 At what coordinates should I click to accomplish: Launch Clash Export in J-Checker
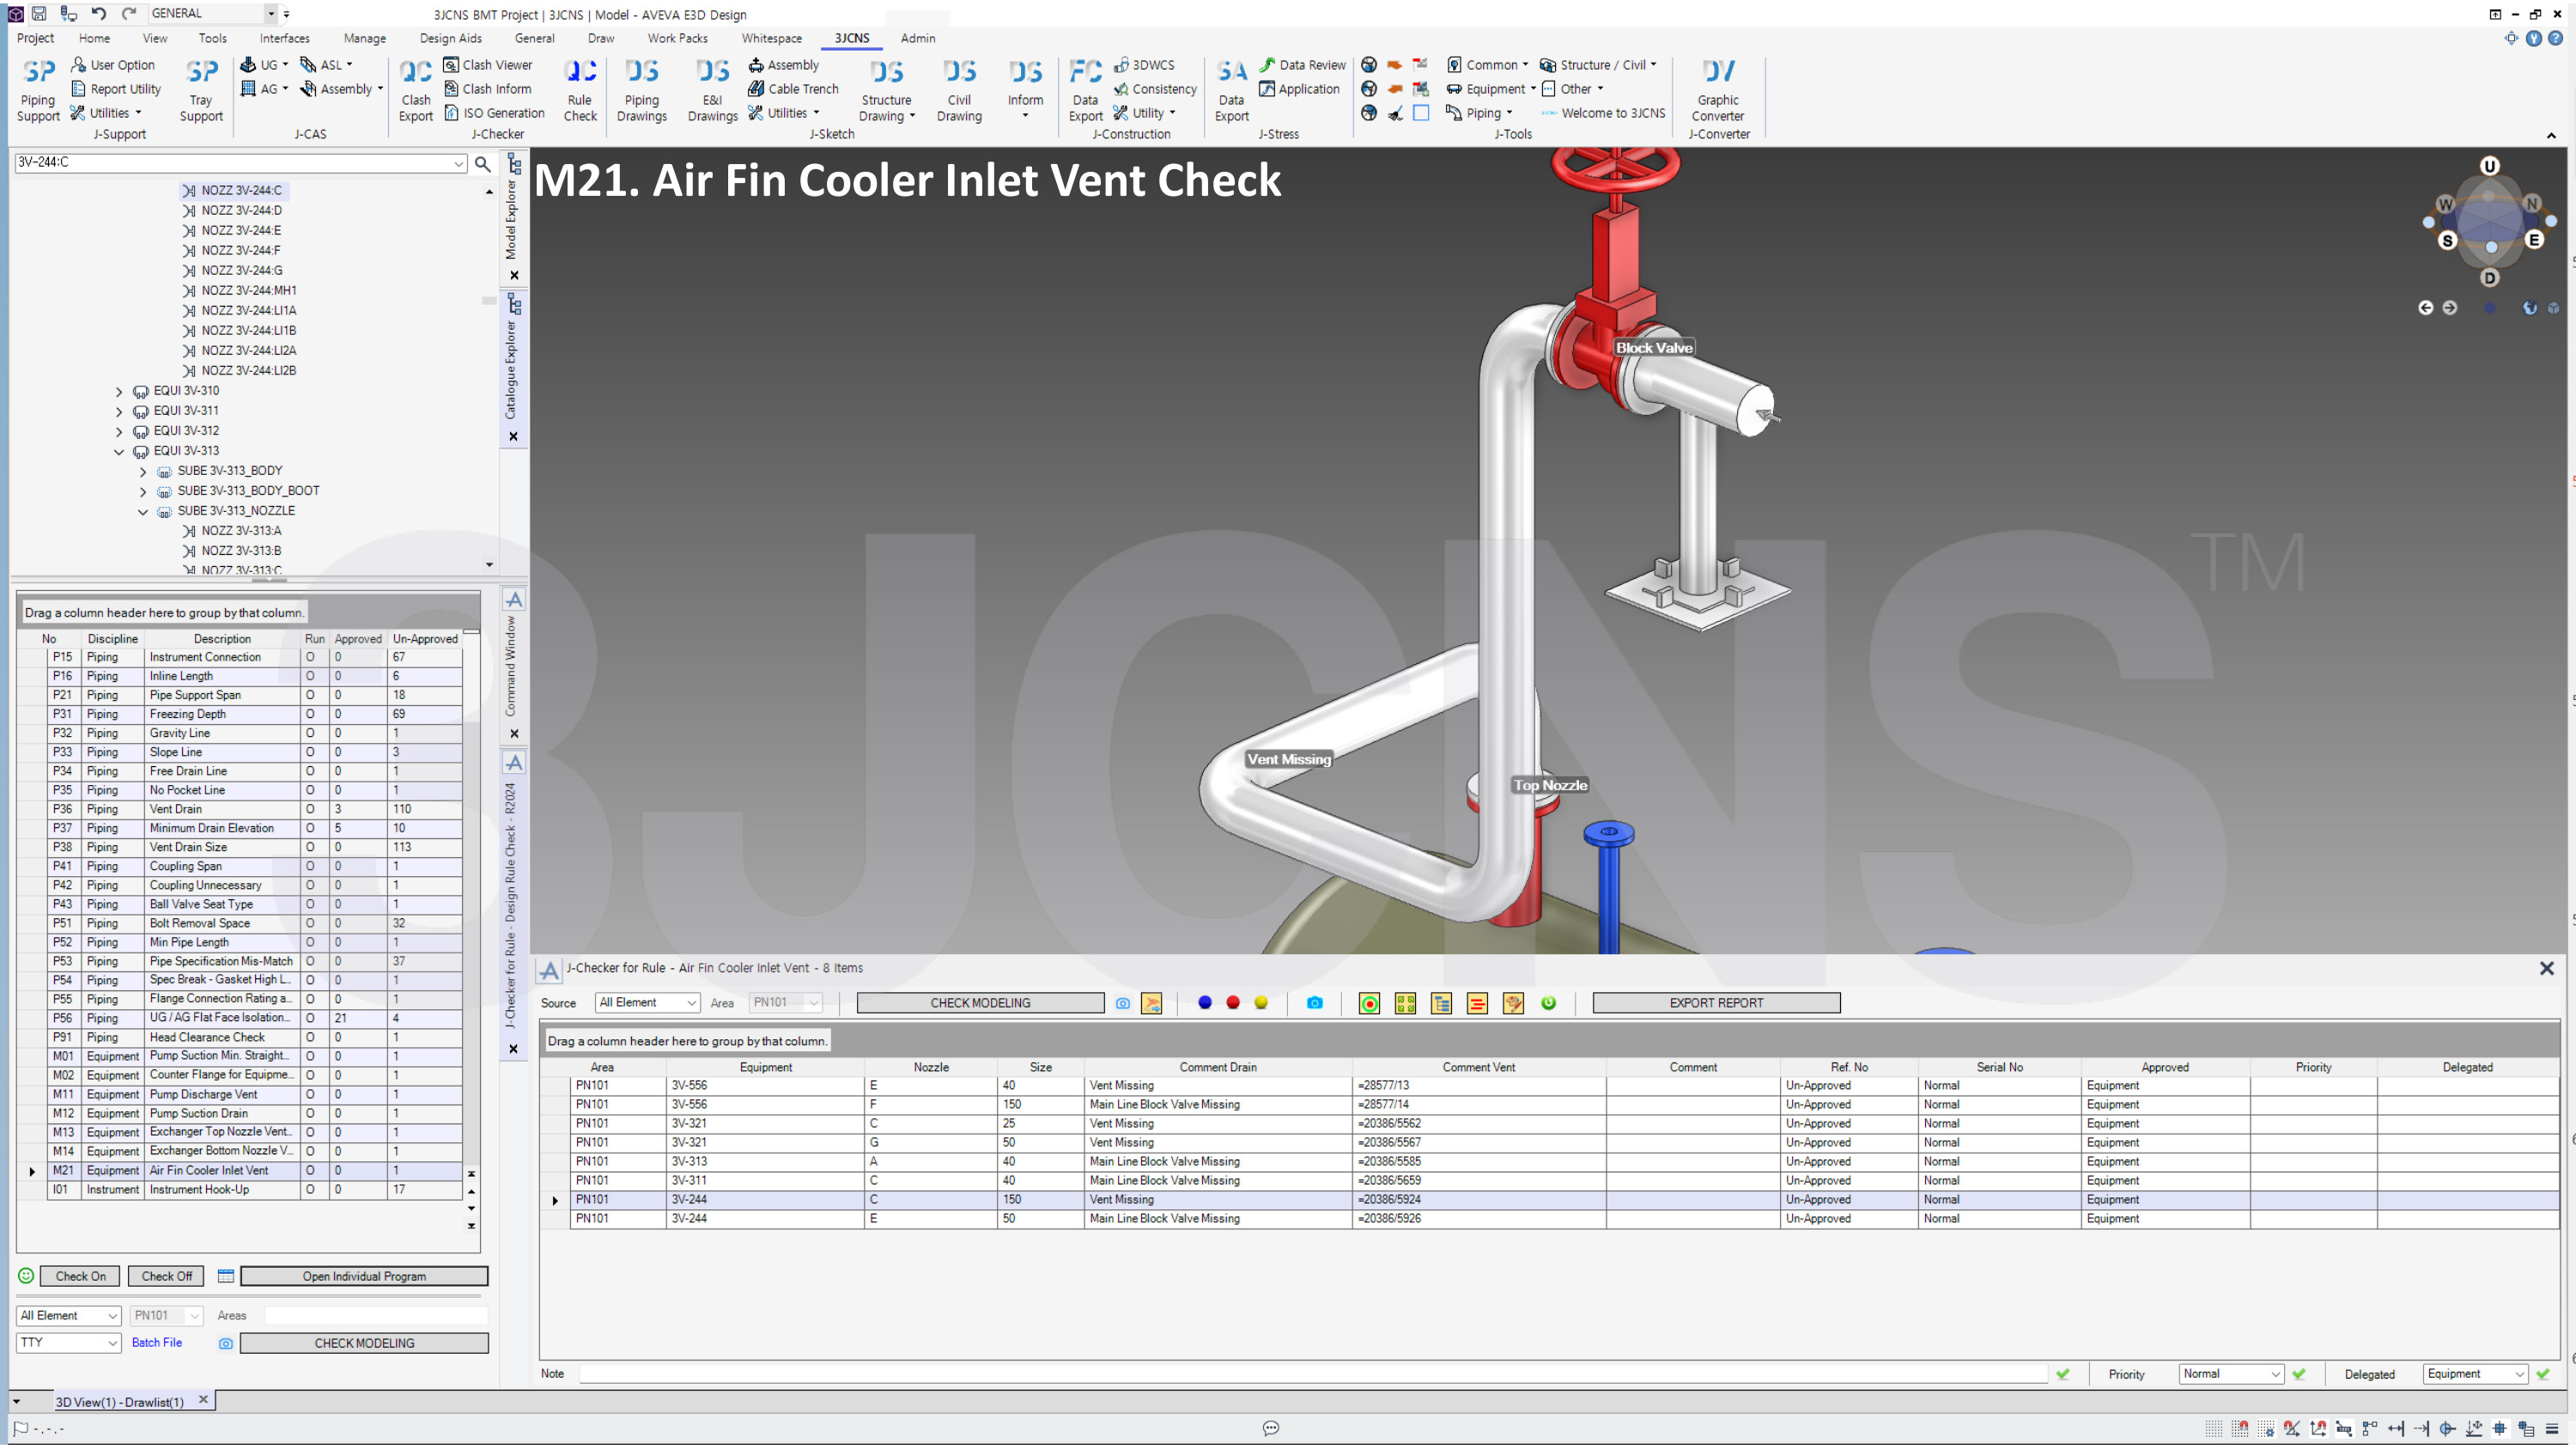(x=415, y=90)
